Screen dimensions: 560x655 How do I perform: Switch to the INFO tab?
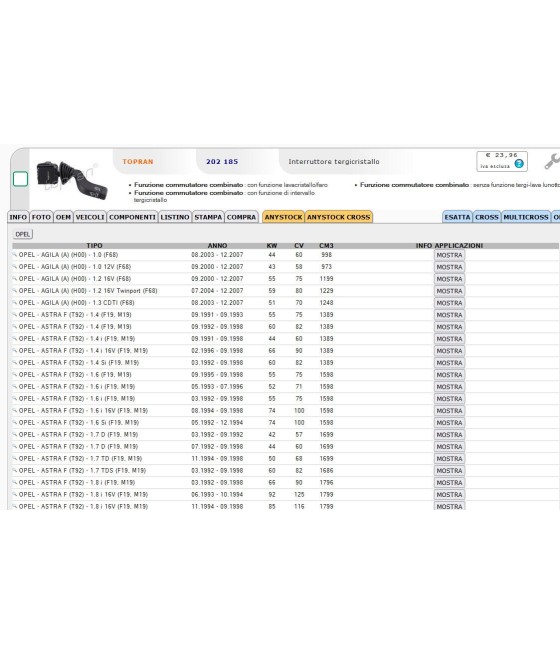[18, 217]
